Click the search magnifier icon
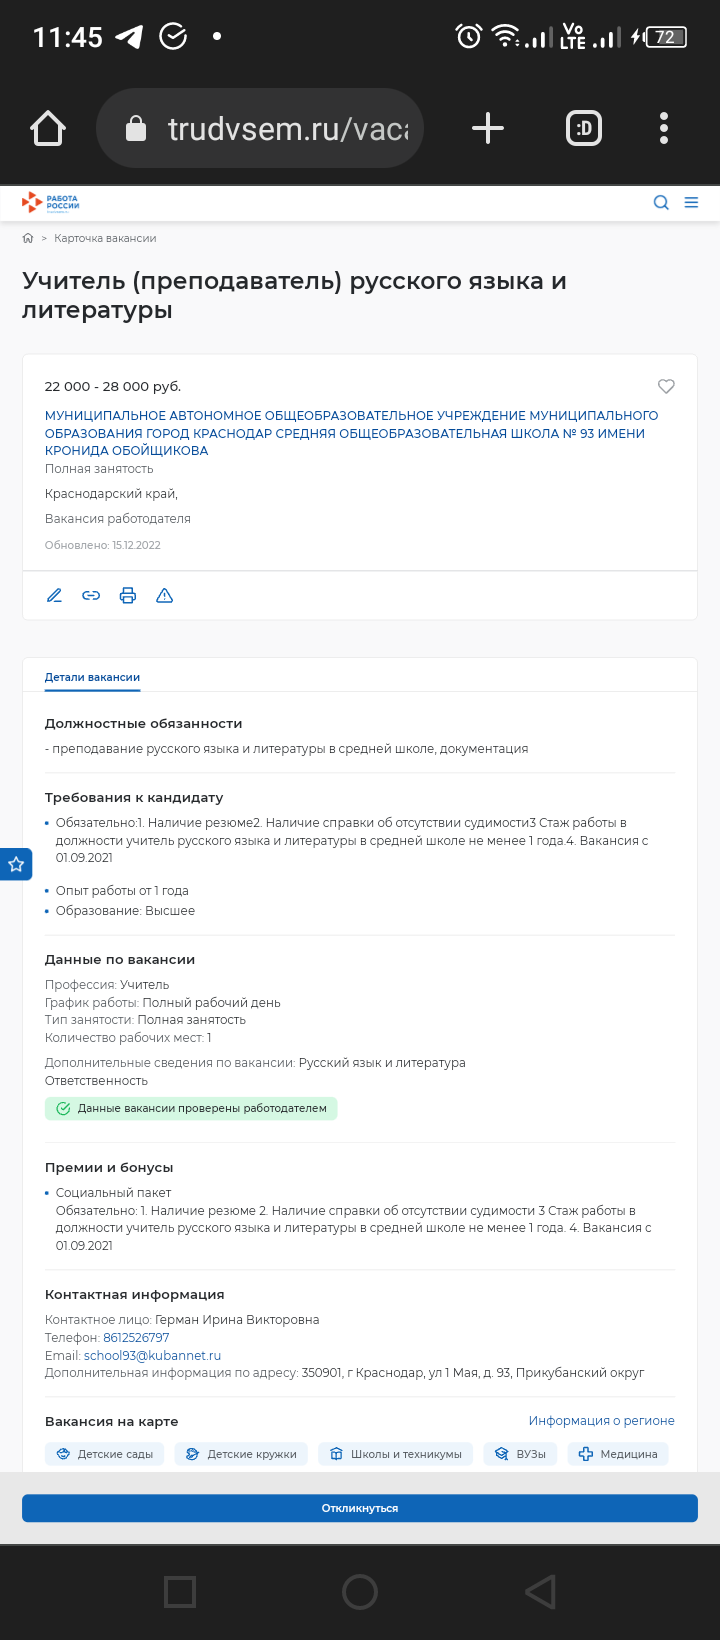The image size is (720, 1640). [661, 202]
